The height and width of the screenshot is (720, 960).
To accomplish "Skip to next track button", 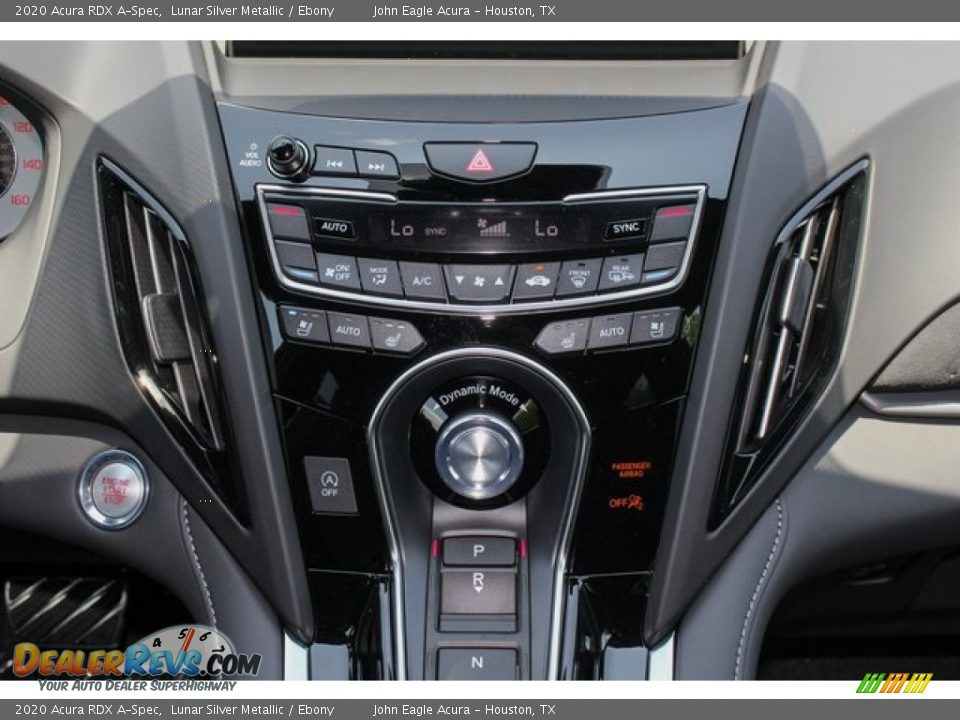I will click(377, 165).
